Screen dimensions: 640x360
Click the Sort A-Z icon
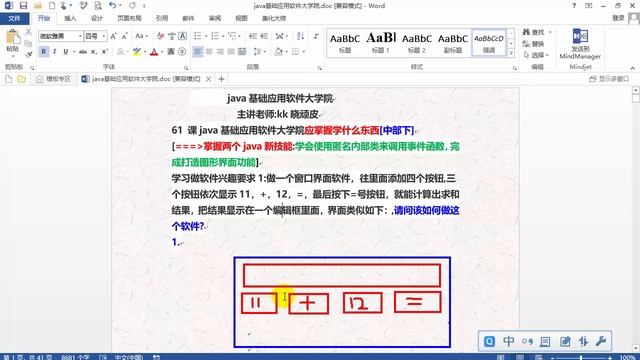300,36
